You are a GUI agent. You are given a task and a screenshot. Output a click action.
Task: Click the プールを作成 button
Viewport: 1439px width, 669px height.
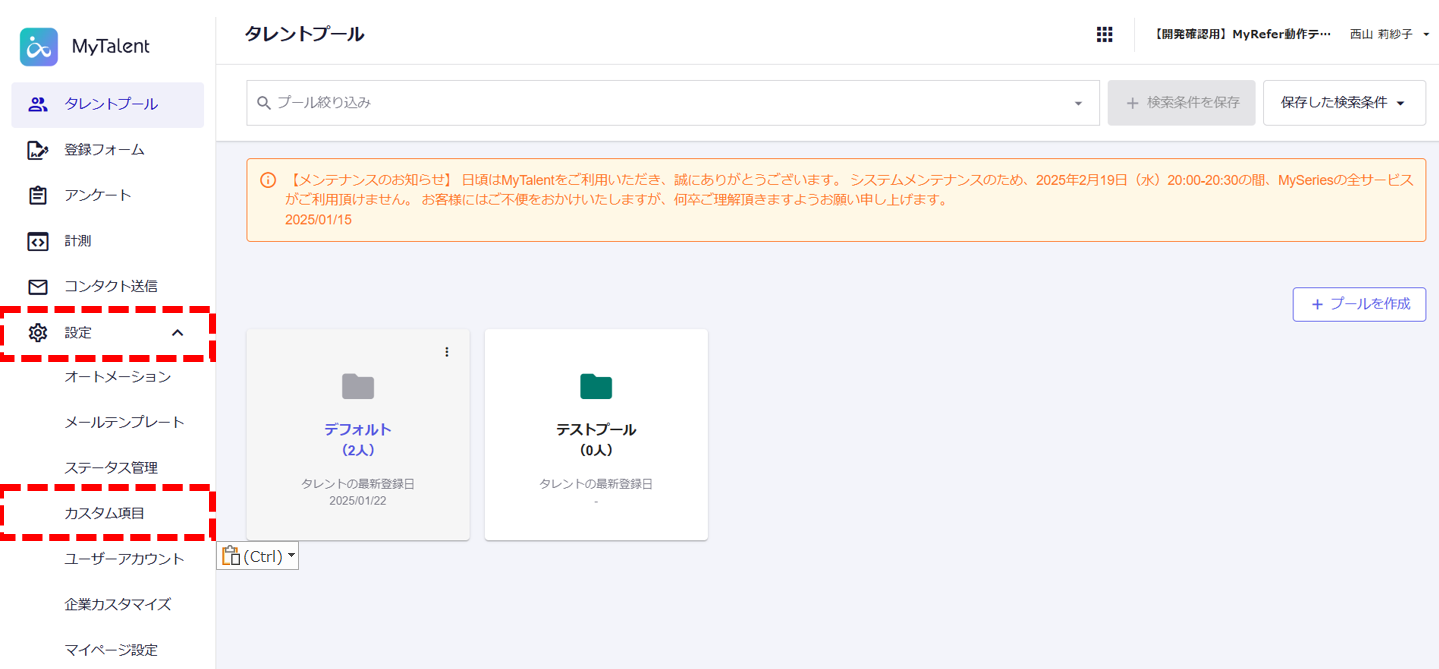tap(1359, 304)
